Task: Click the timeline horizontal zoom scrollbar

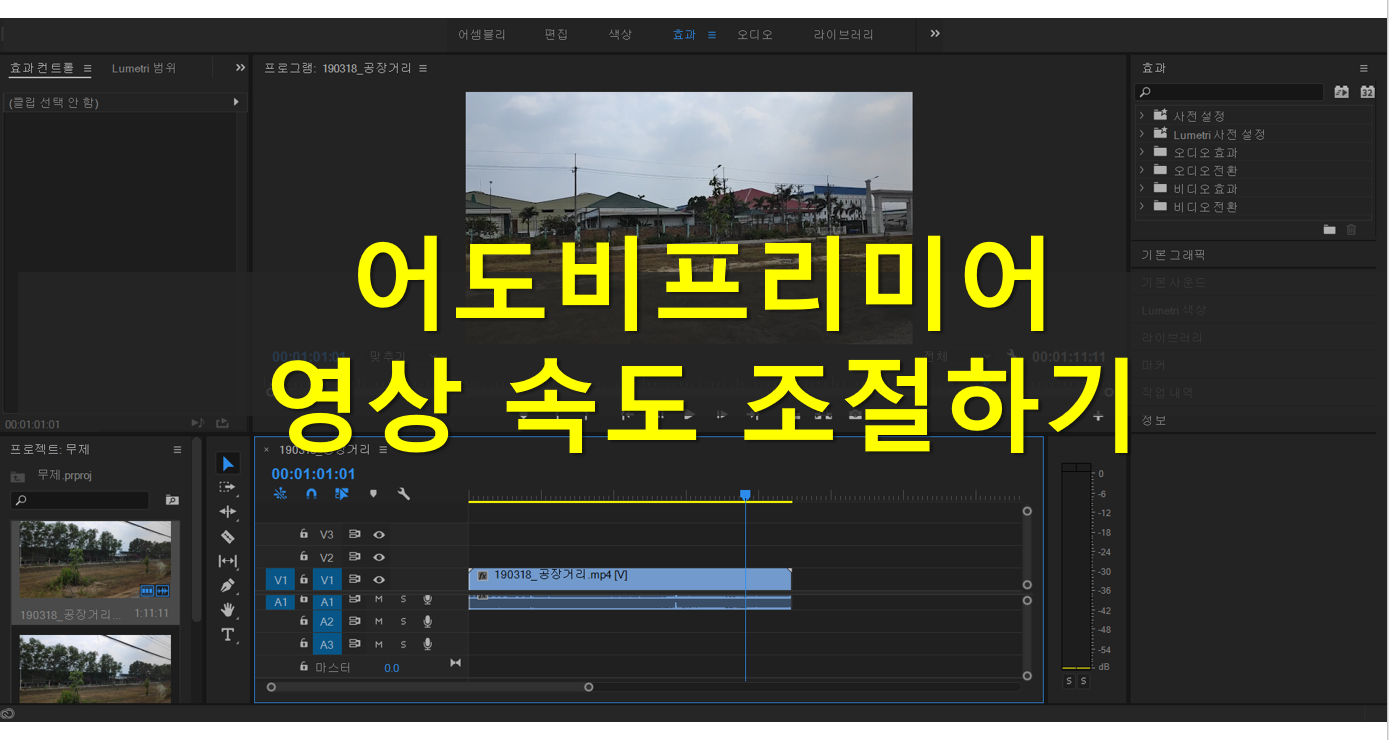Action: 430,687
